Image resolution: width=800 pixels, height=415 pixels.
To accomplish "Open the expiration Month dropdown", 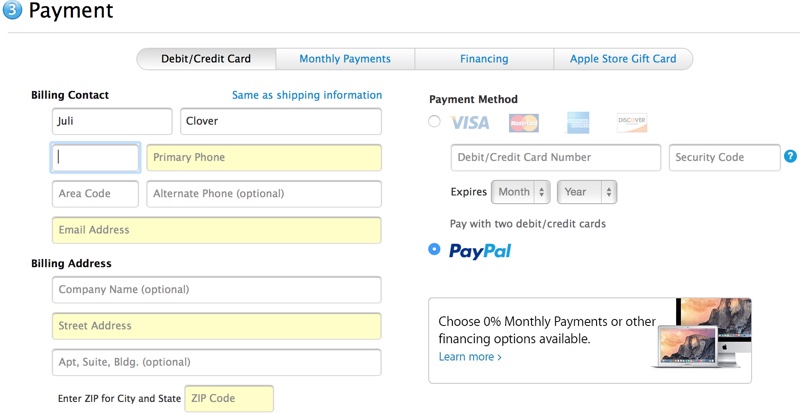I will click(520, 192).
